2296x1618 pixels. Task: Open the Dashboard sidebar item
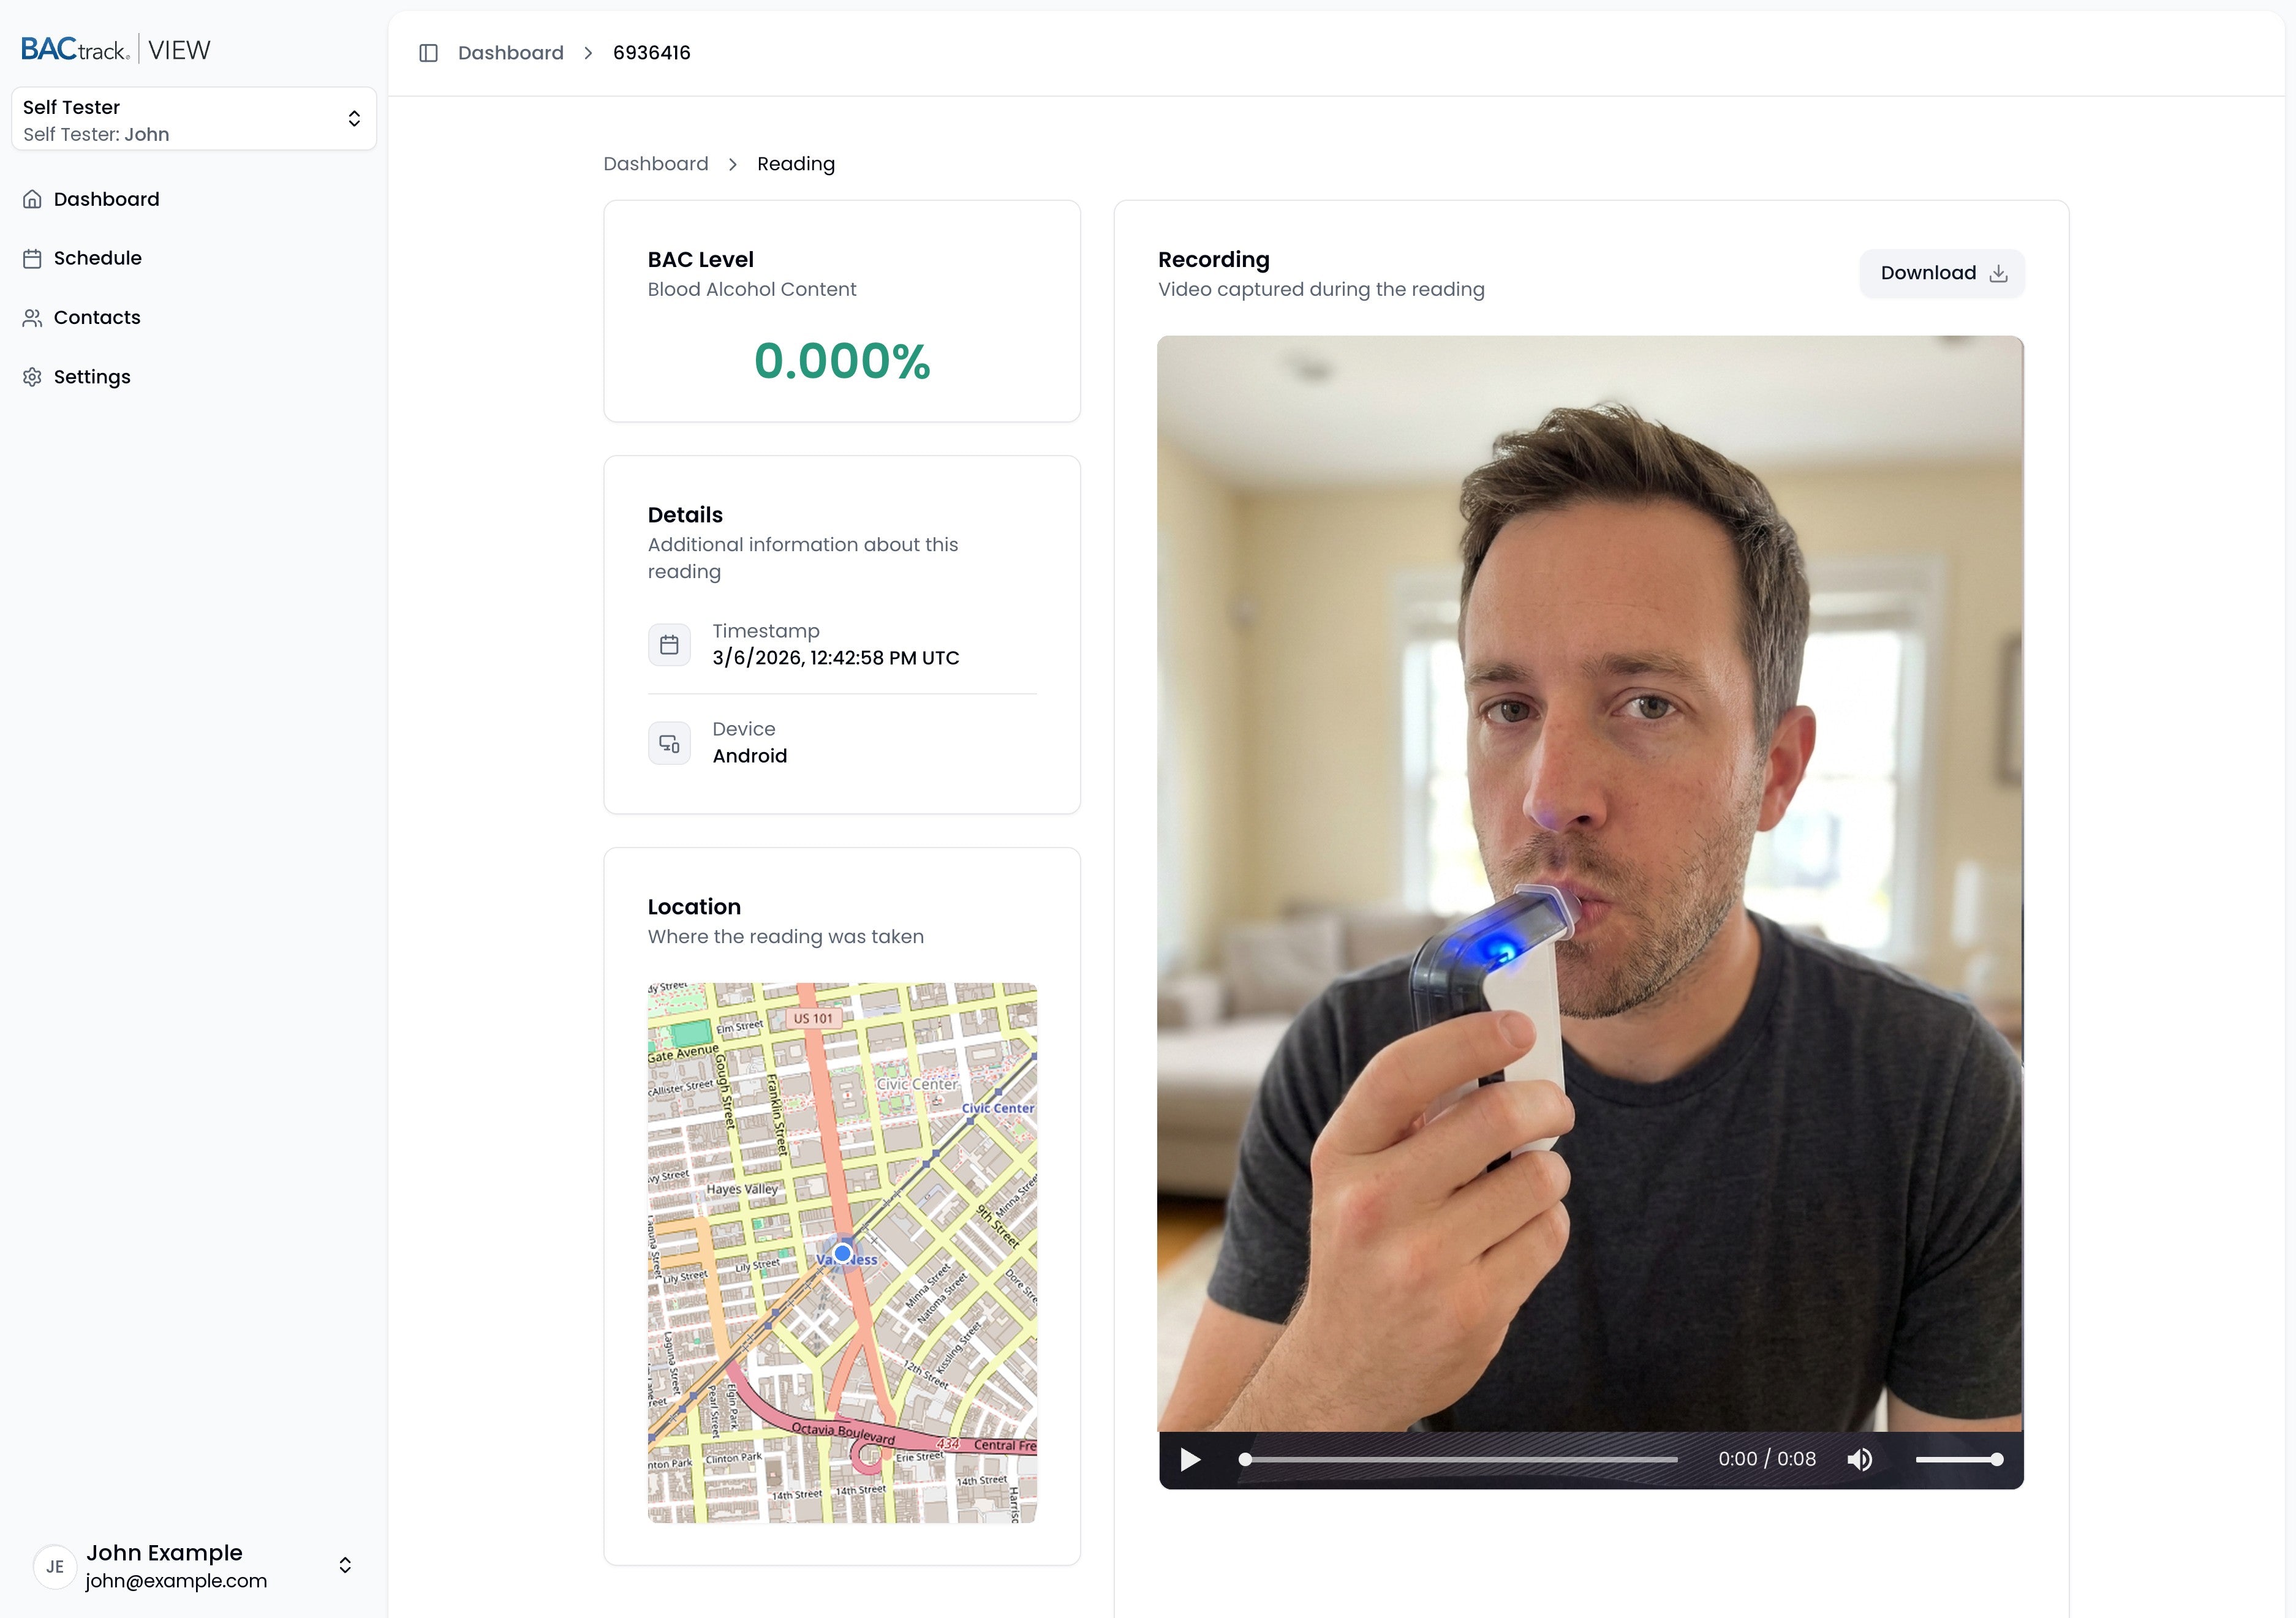point(193,199)
